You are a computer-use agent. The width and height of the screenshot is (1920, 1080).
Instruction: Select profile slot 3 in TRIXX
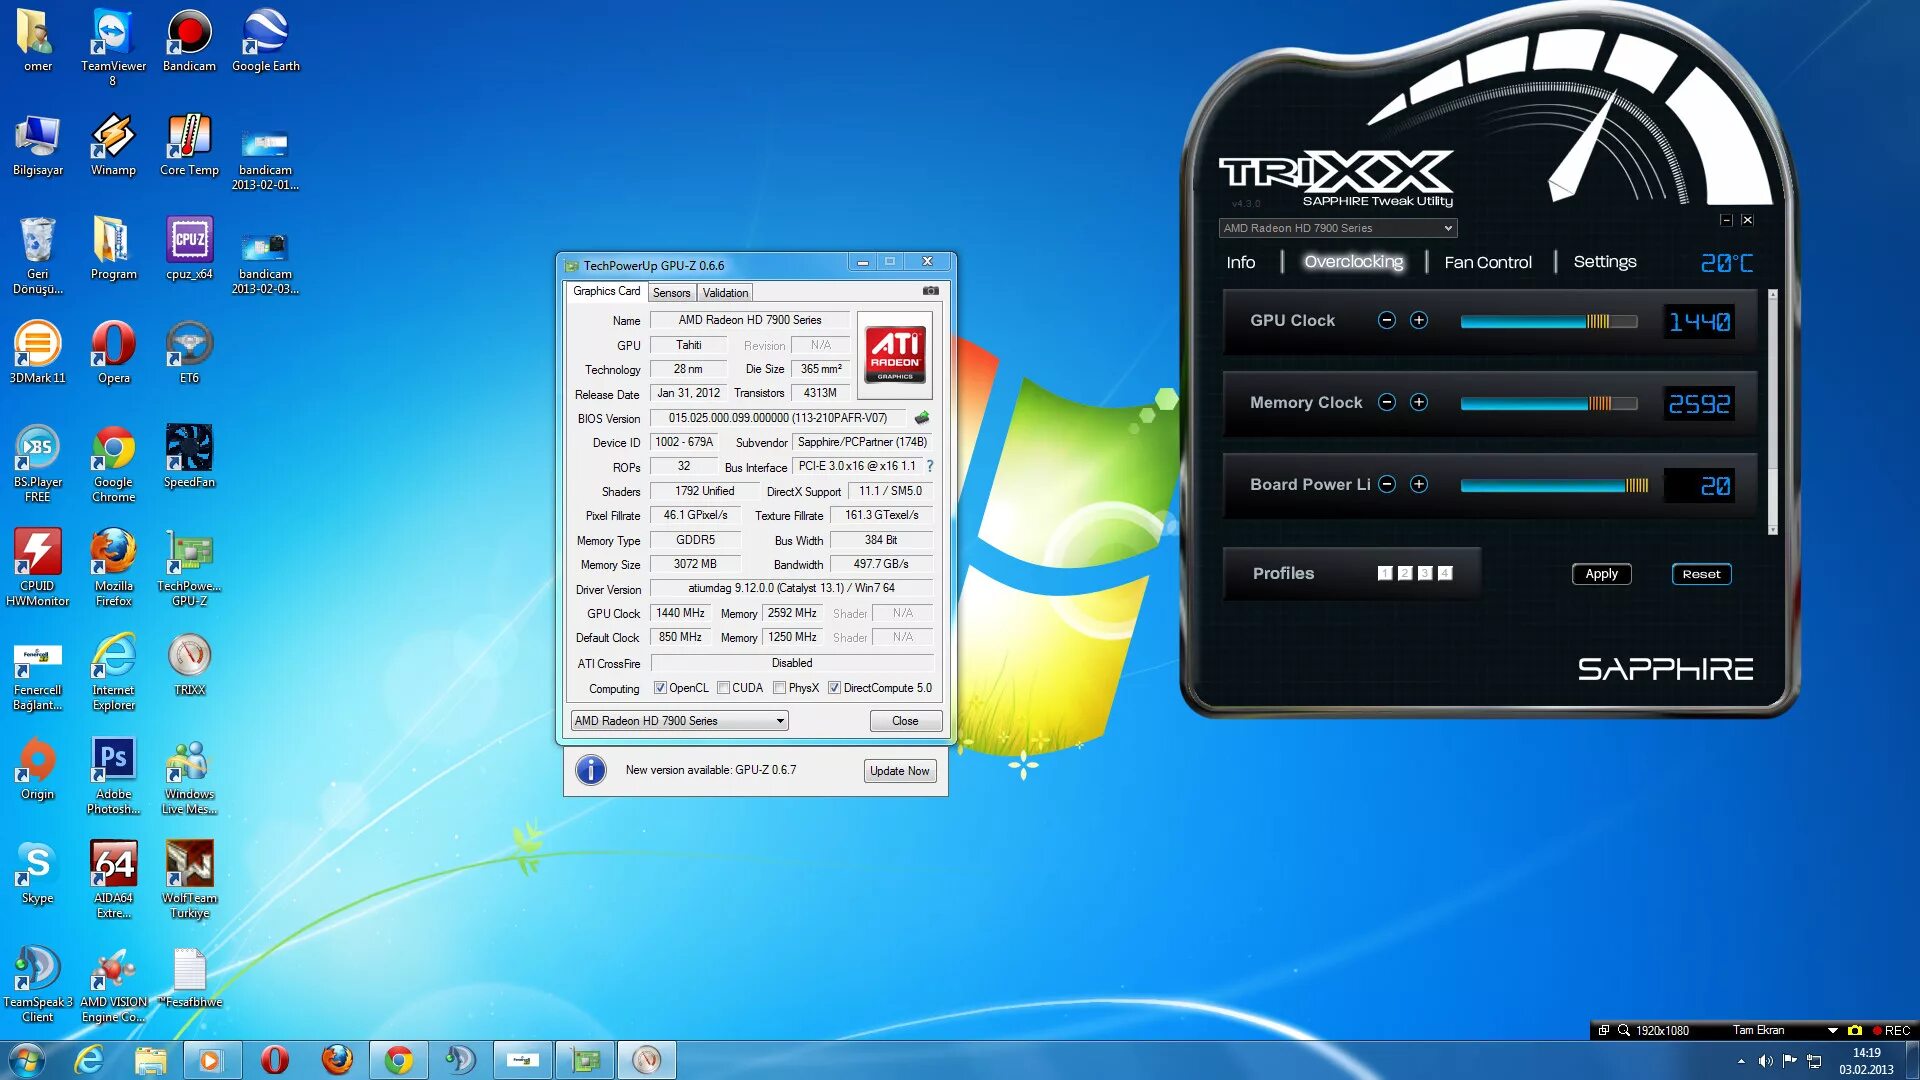point(1425,573)
